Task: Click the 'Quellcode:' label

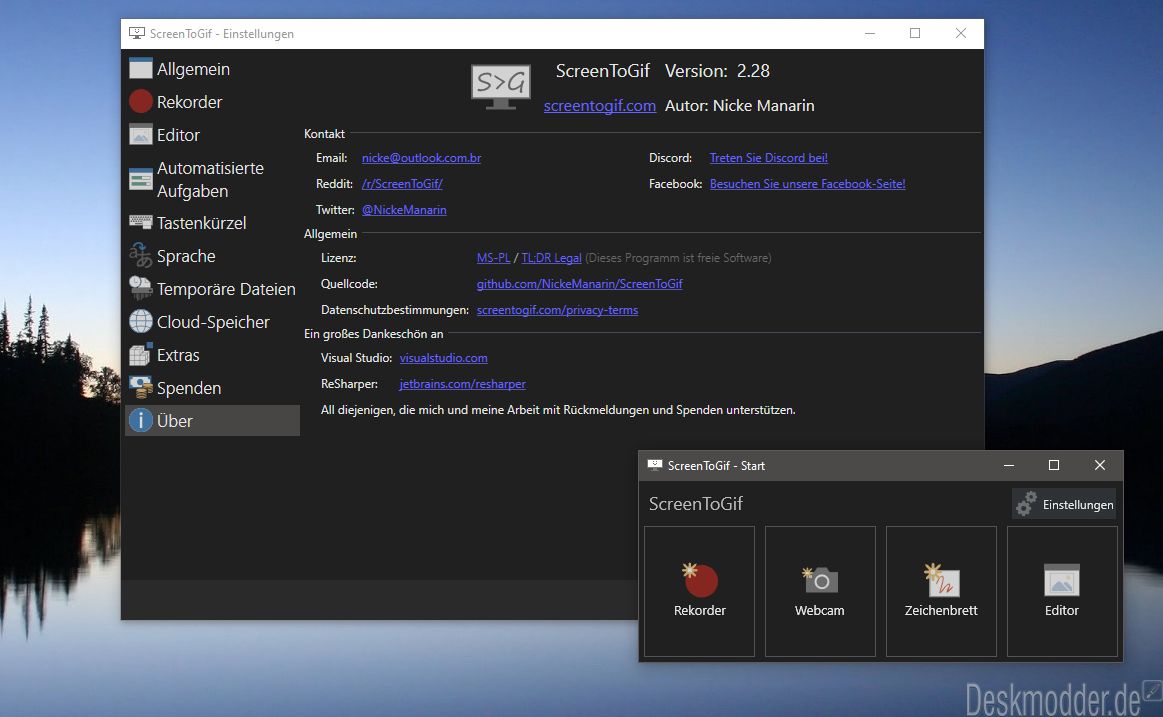Action: tap(349, 284)
